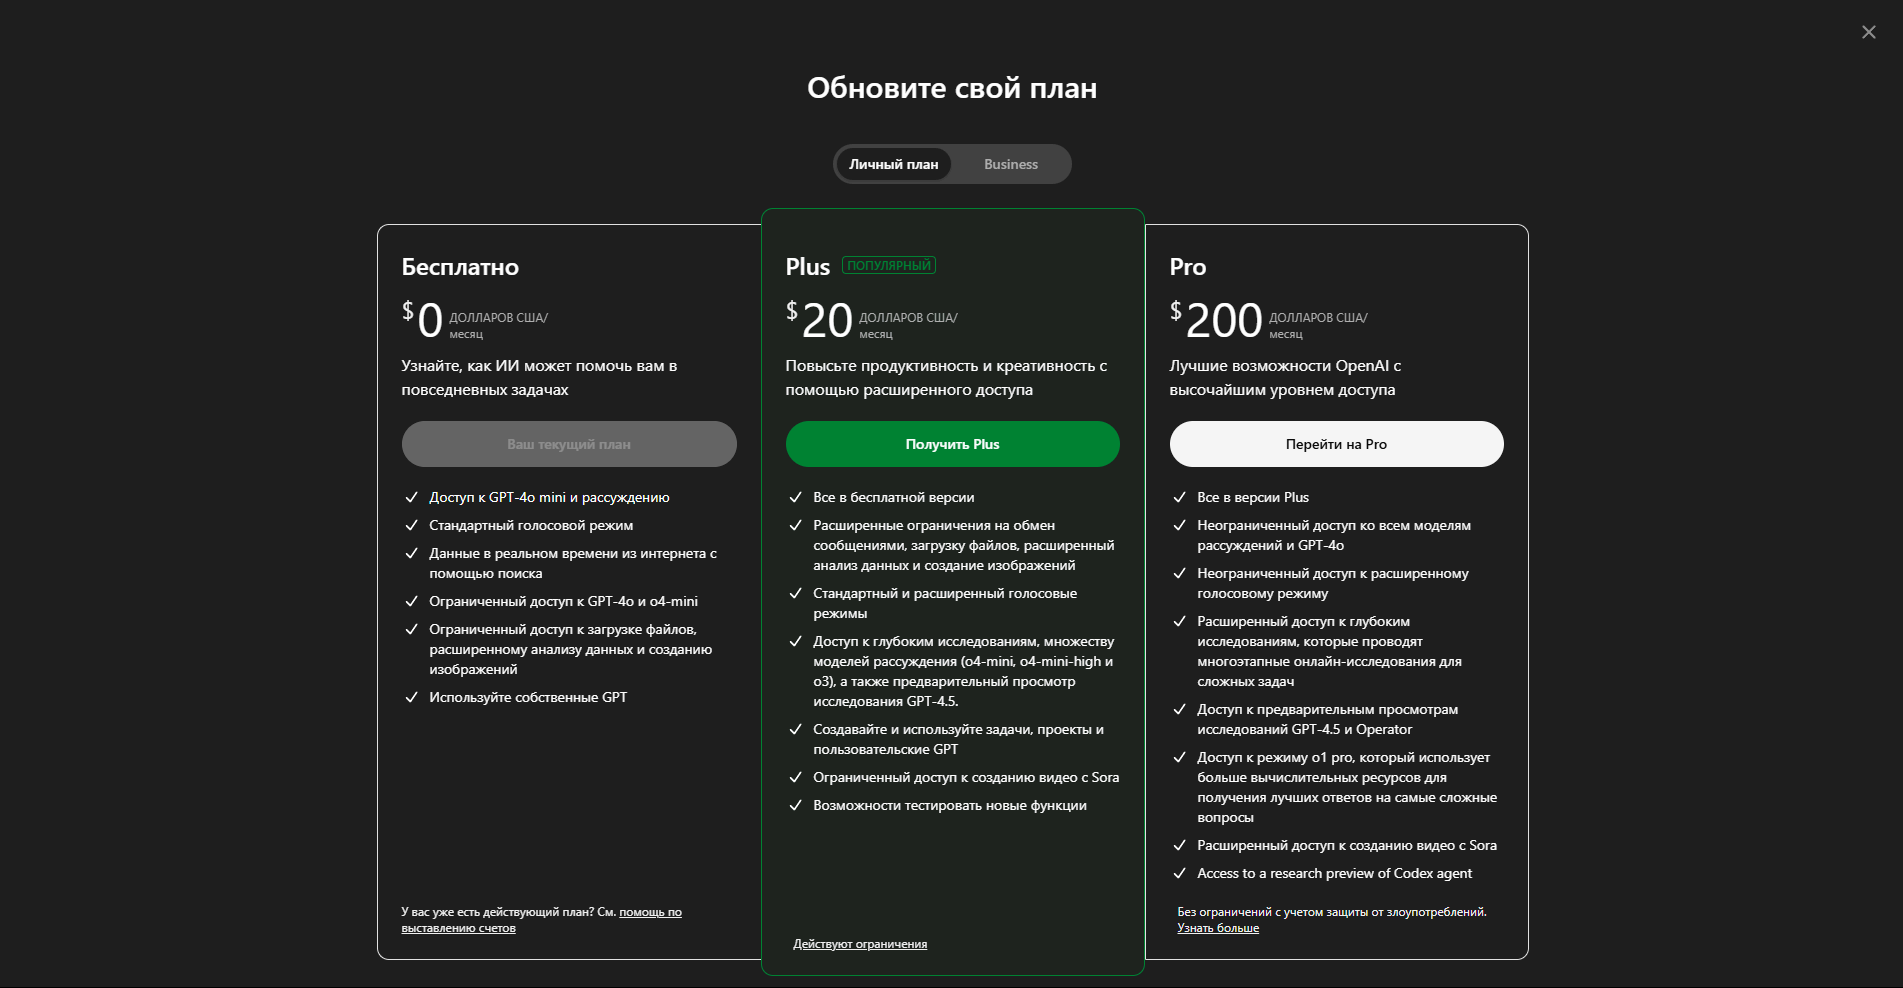Click checkmark beside Стандартный голосовой режим
1903x988 pixels.
pos(411,525)
